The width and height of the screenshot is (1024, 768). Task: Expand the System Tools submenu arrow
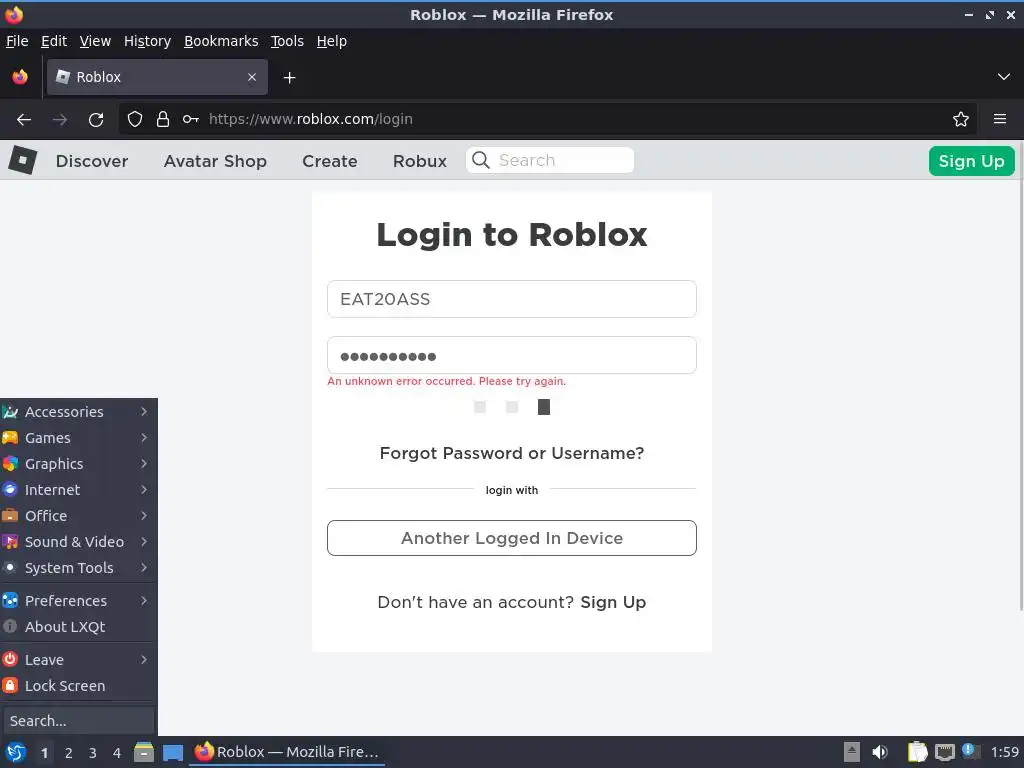144,568
